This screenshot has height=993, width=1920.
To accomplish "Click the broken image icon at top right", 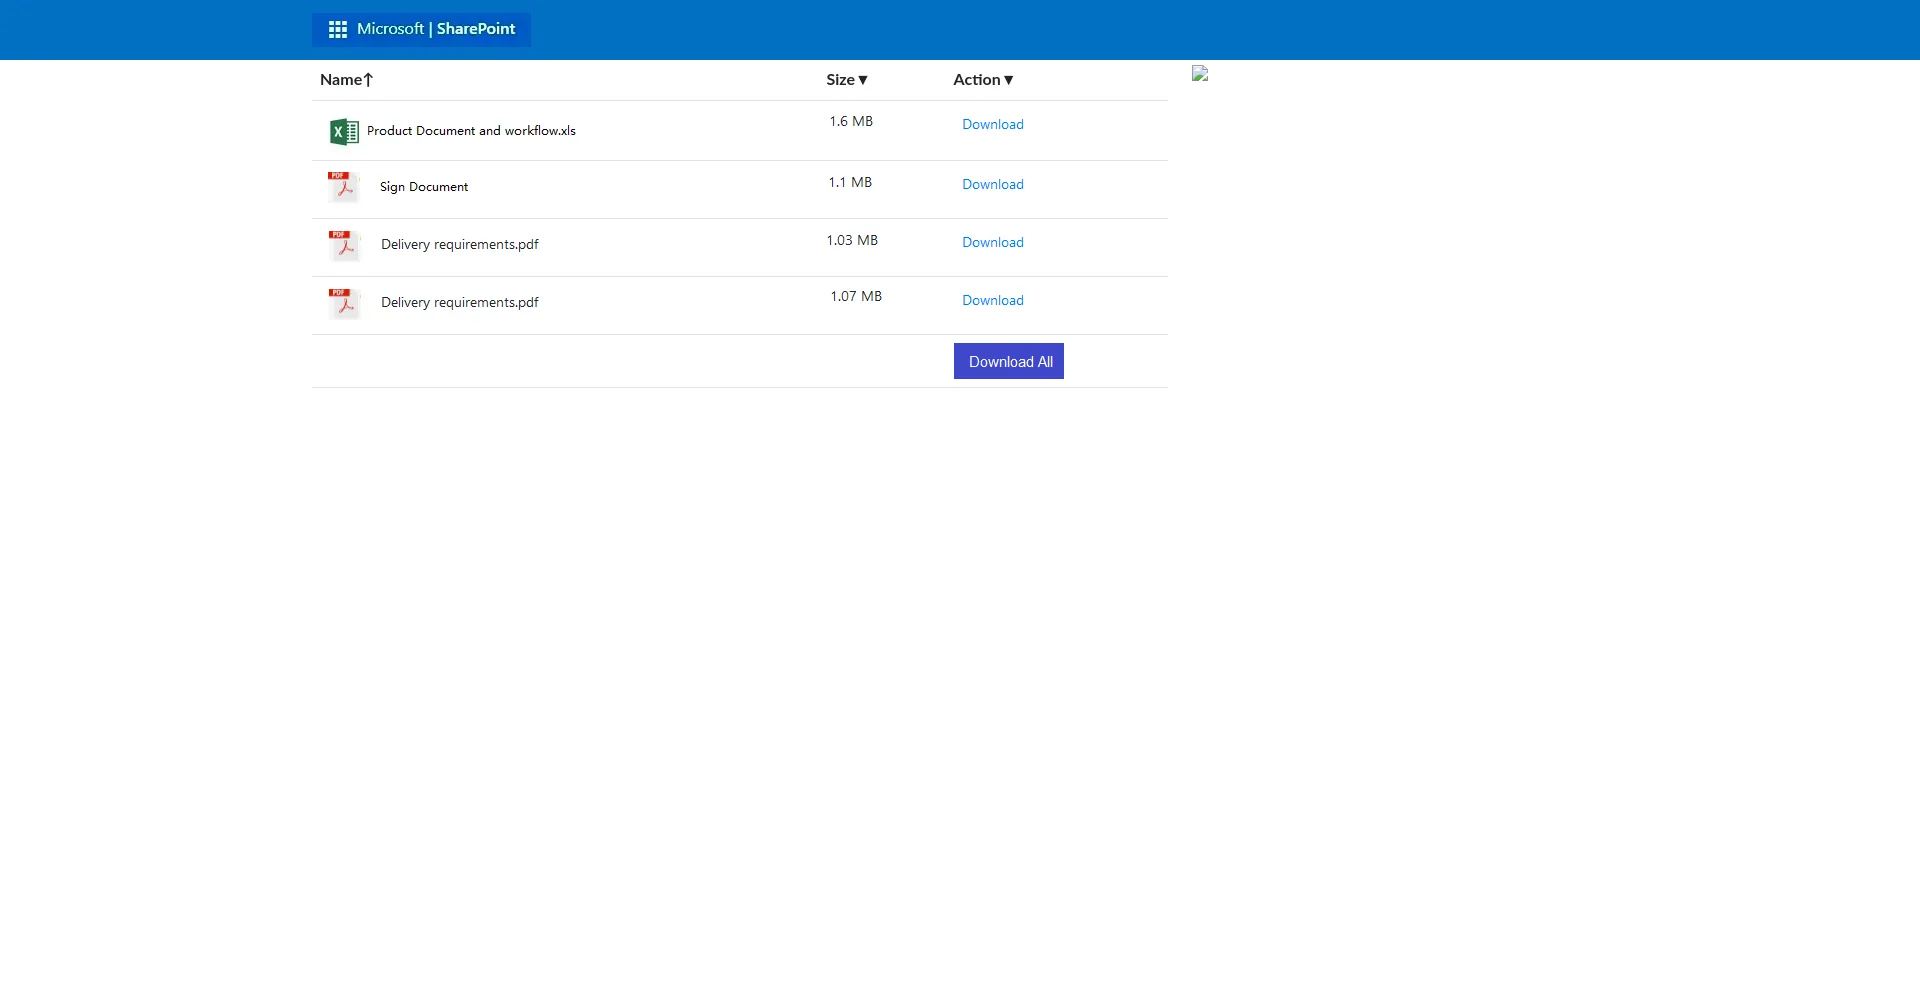I will pyautogui.click(x=1199, y=73).
